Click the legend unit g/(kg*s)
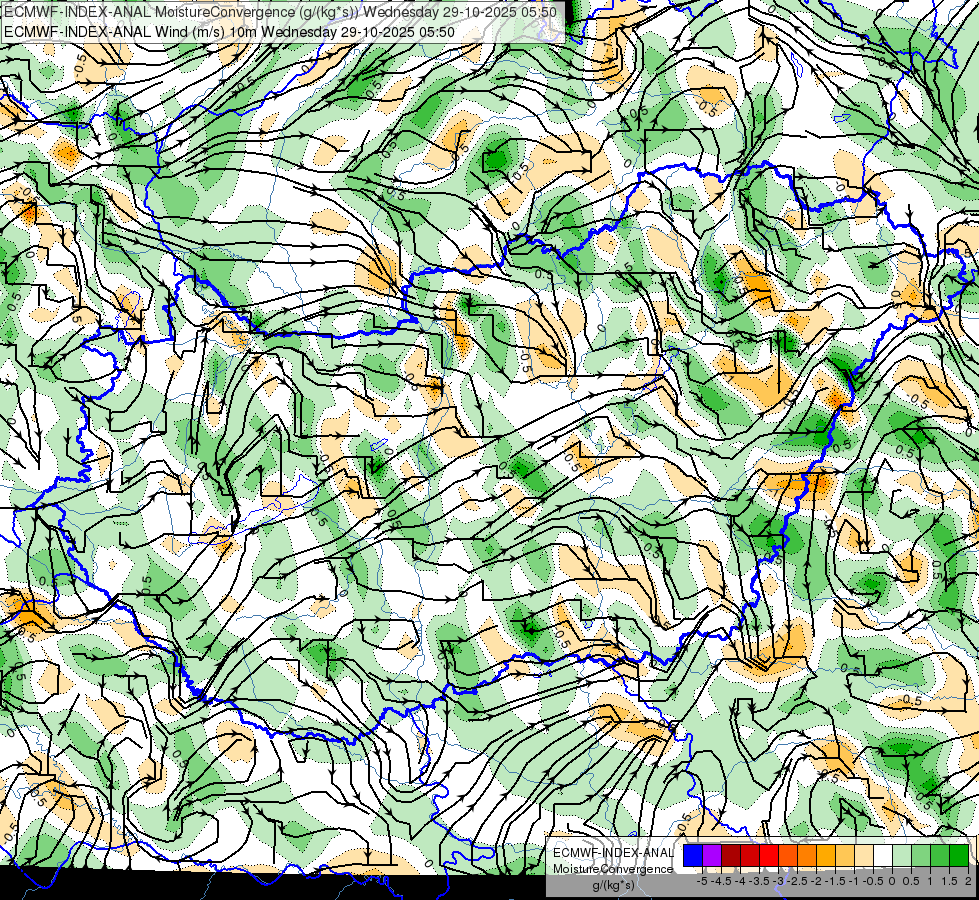The image size is (979, 900). click(x=613, y=885)
